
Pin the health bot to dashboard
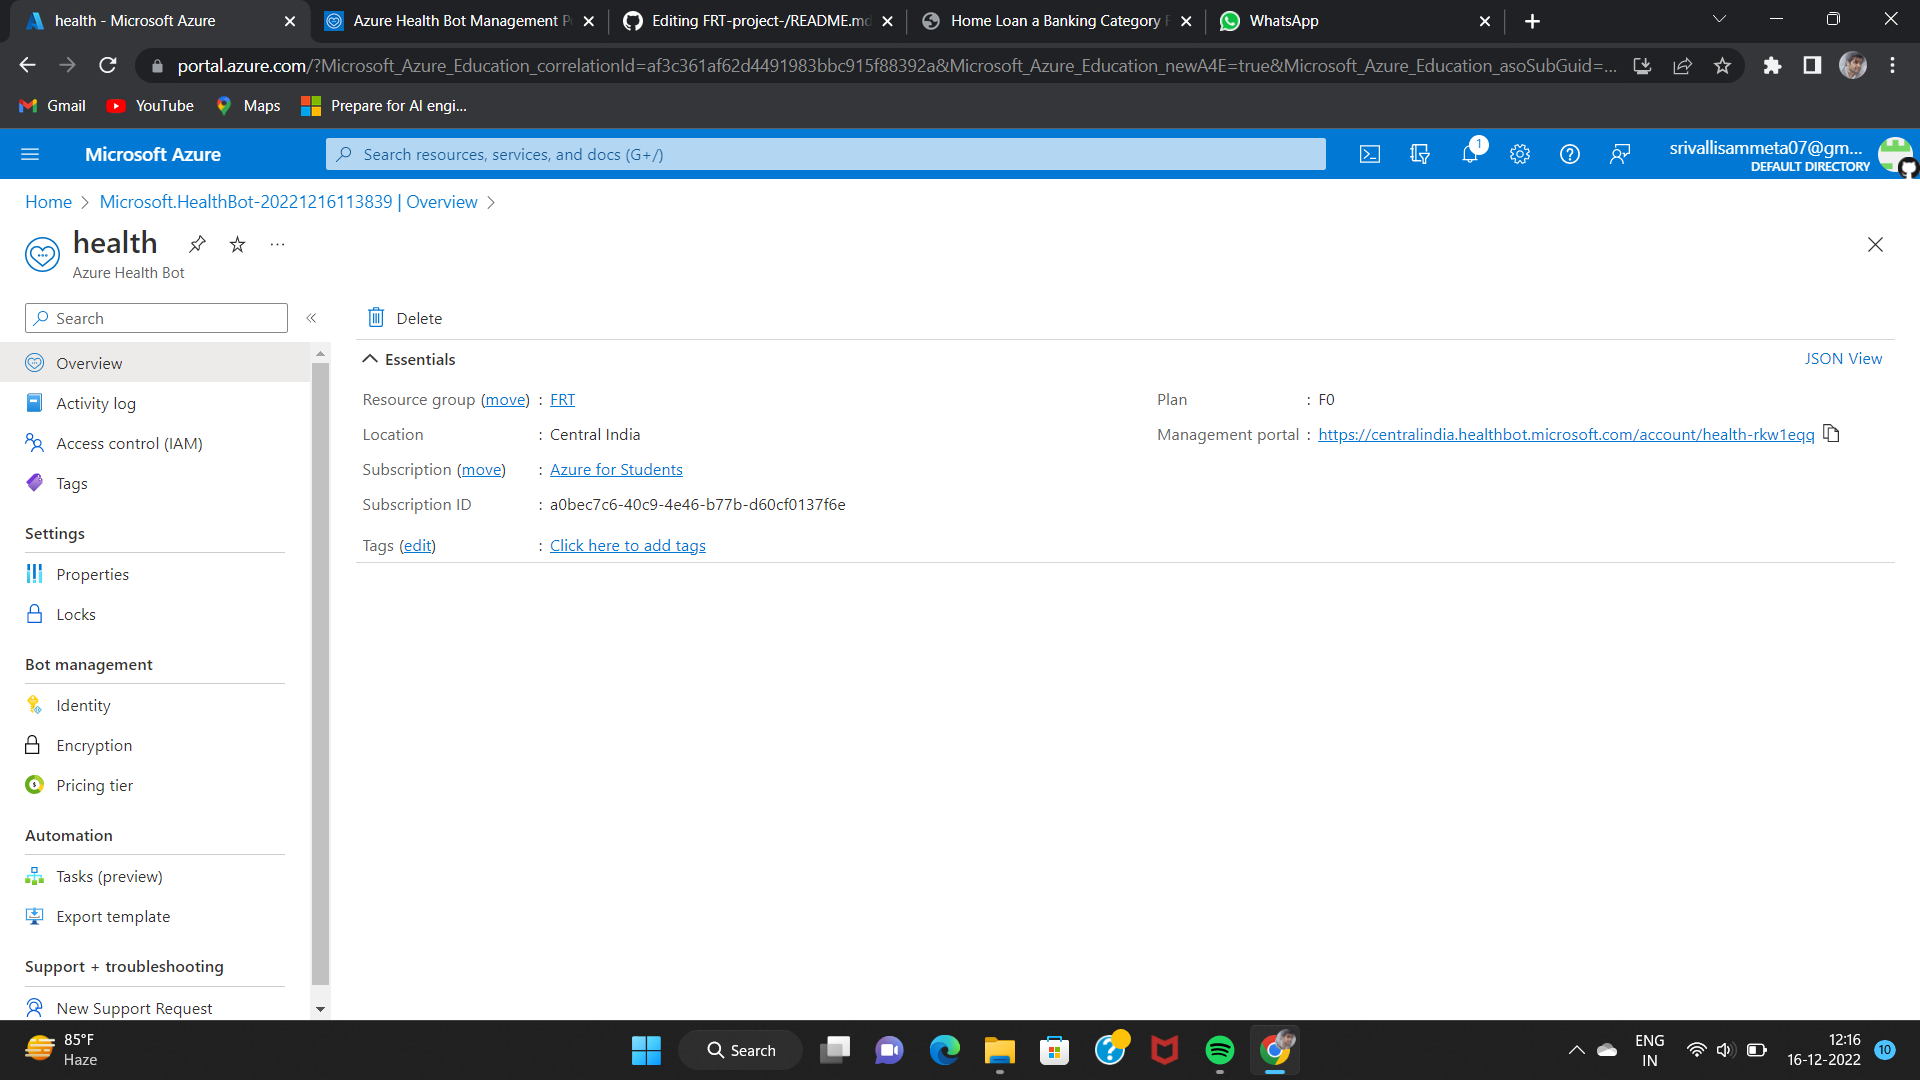click(197, 243)
